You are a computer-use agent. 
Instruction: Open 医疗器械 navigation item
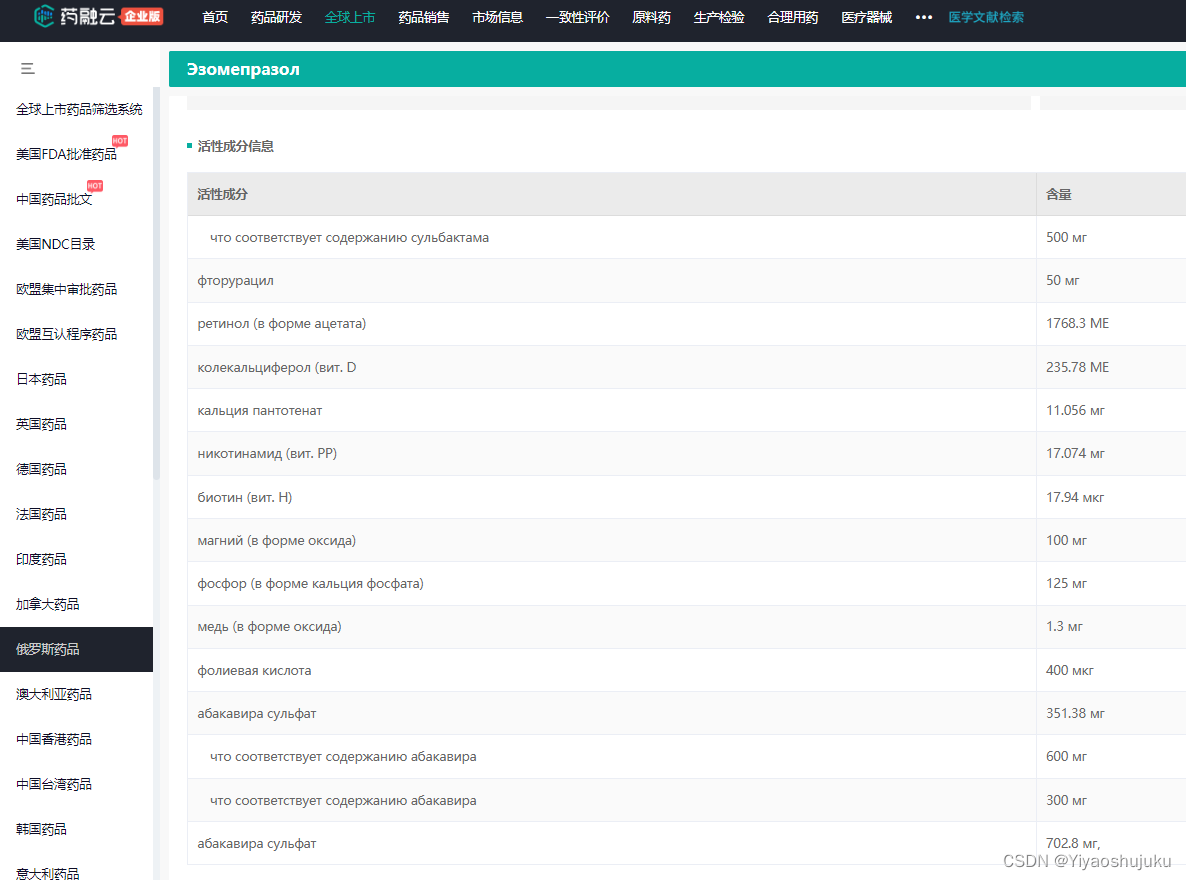866,17
